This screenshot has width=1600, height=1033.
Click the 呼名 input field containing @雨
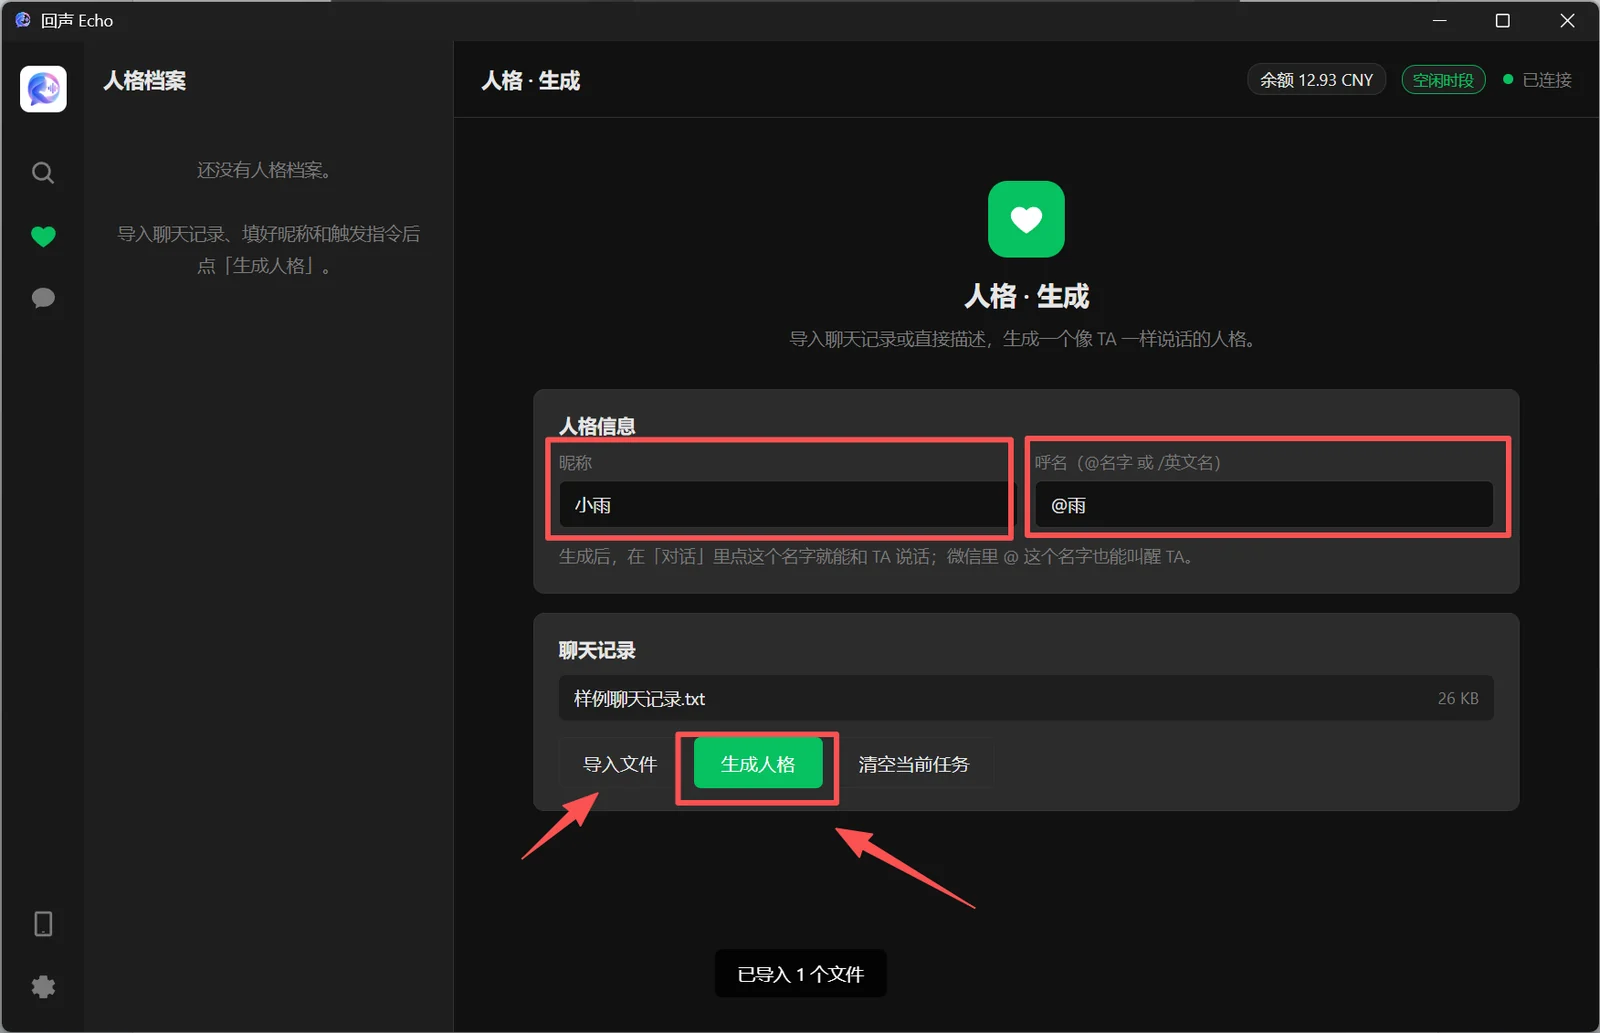coord(1264,505)
